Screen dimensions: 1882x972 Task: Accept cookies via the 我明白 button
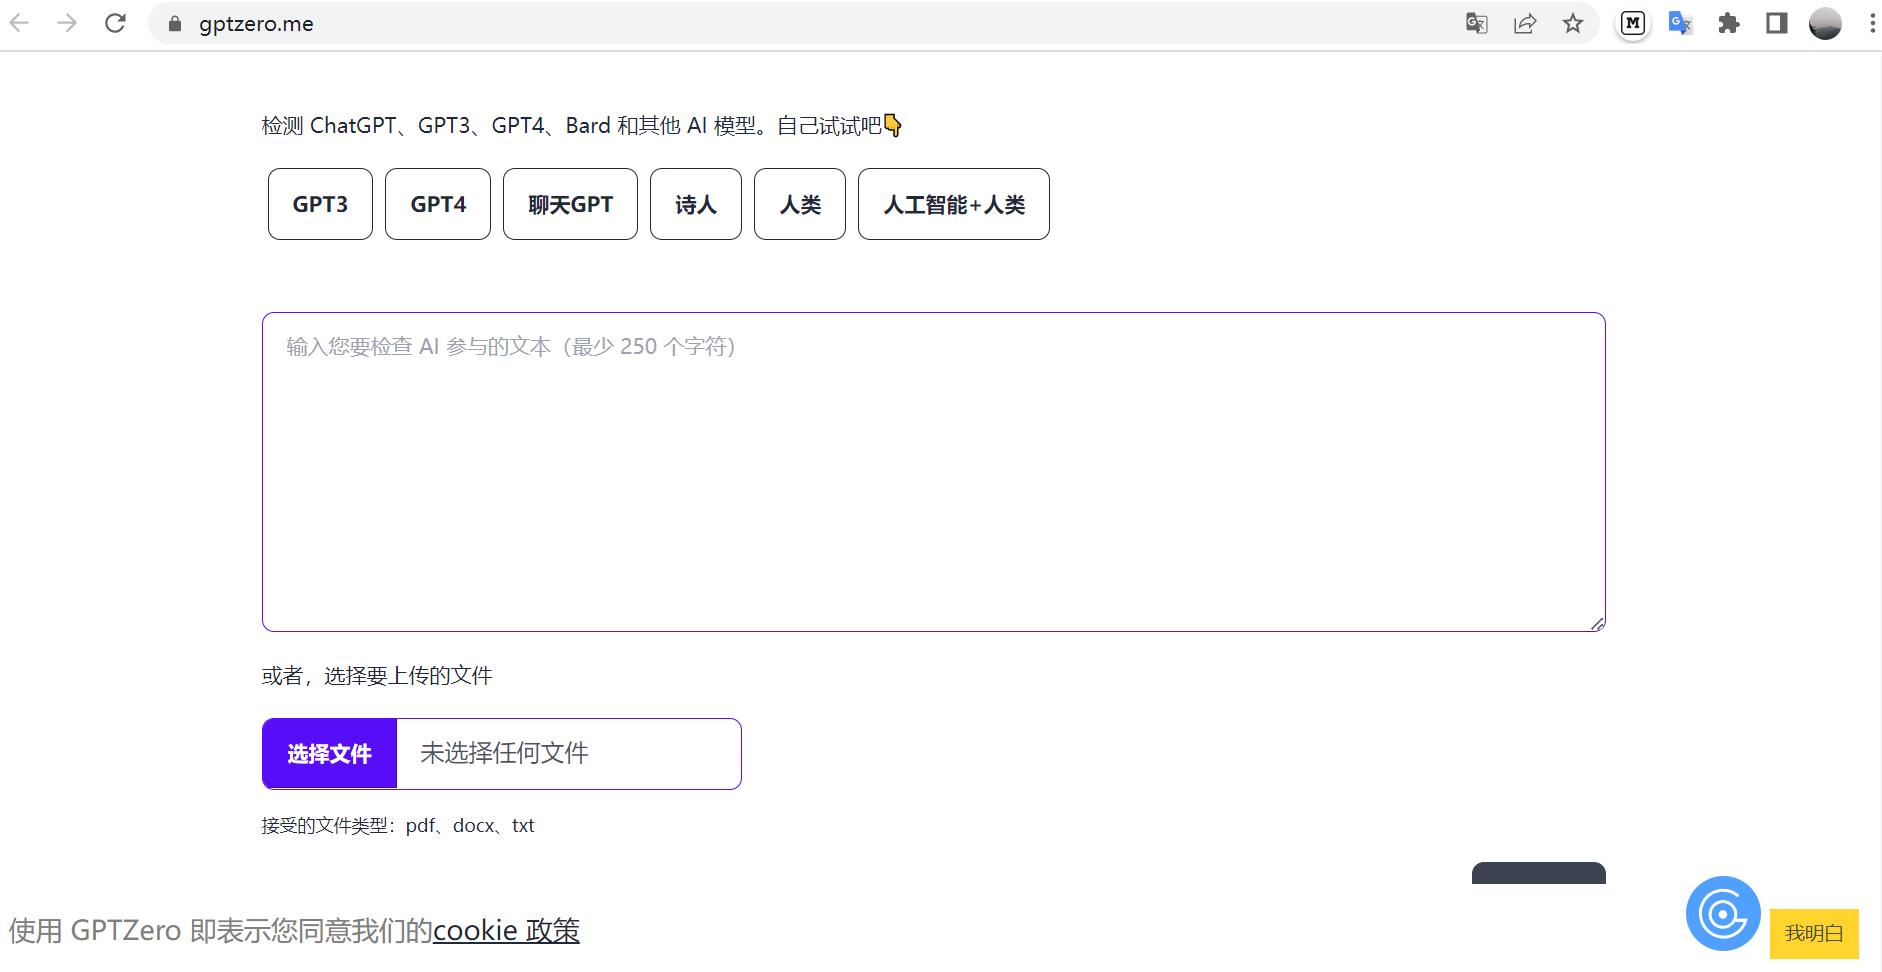[x=1814, y=933]
